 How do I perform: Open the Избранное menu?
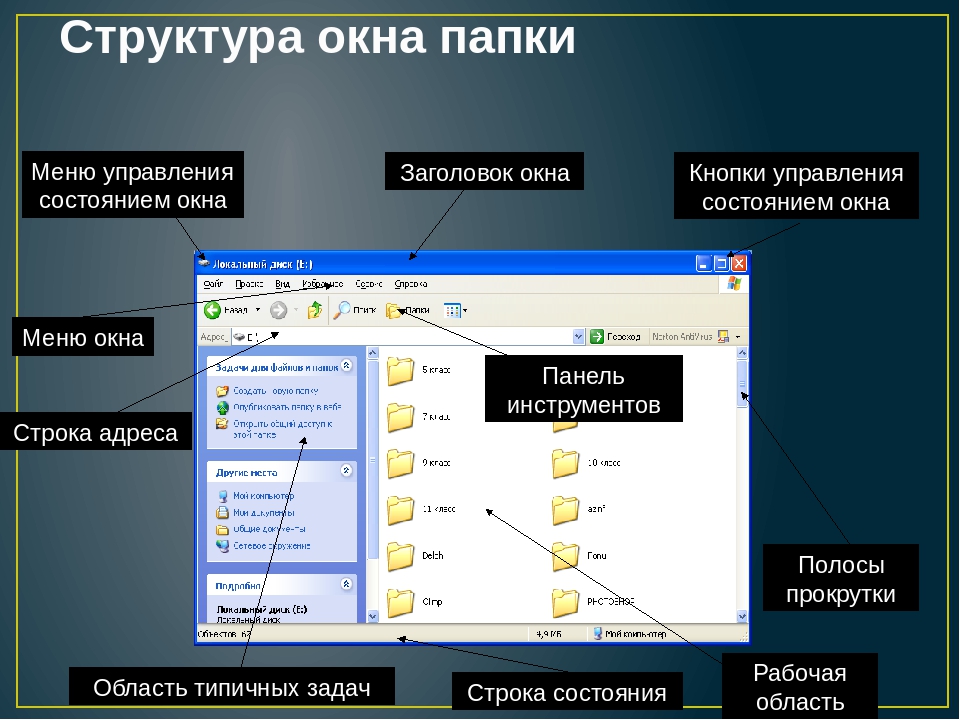(323, 284)
